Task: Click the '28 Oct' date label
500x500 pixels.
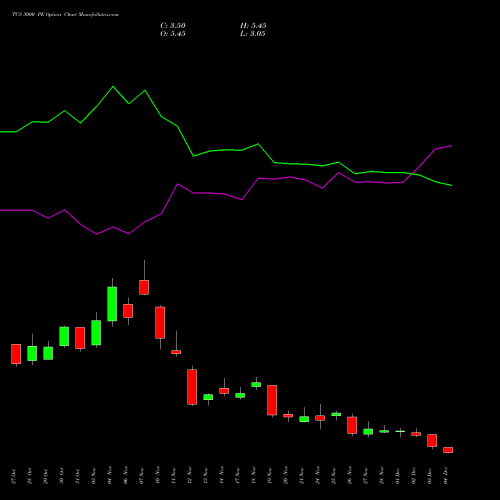Action: pos(30,476)
